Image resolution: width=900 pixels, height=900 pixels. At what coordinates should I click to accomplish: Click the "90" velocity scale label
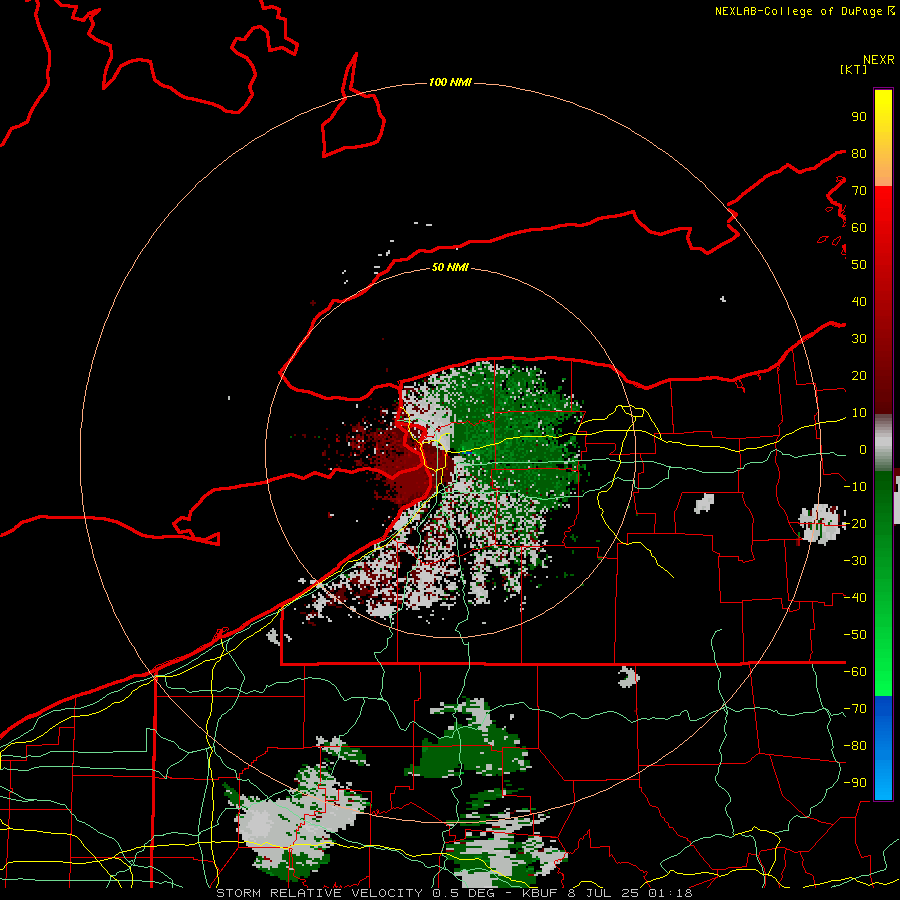click(859, 117)
